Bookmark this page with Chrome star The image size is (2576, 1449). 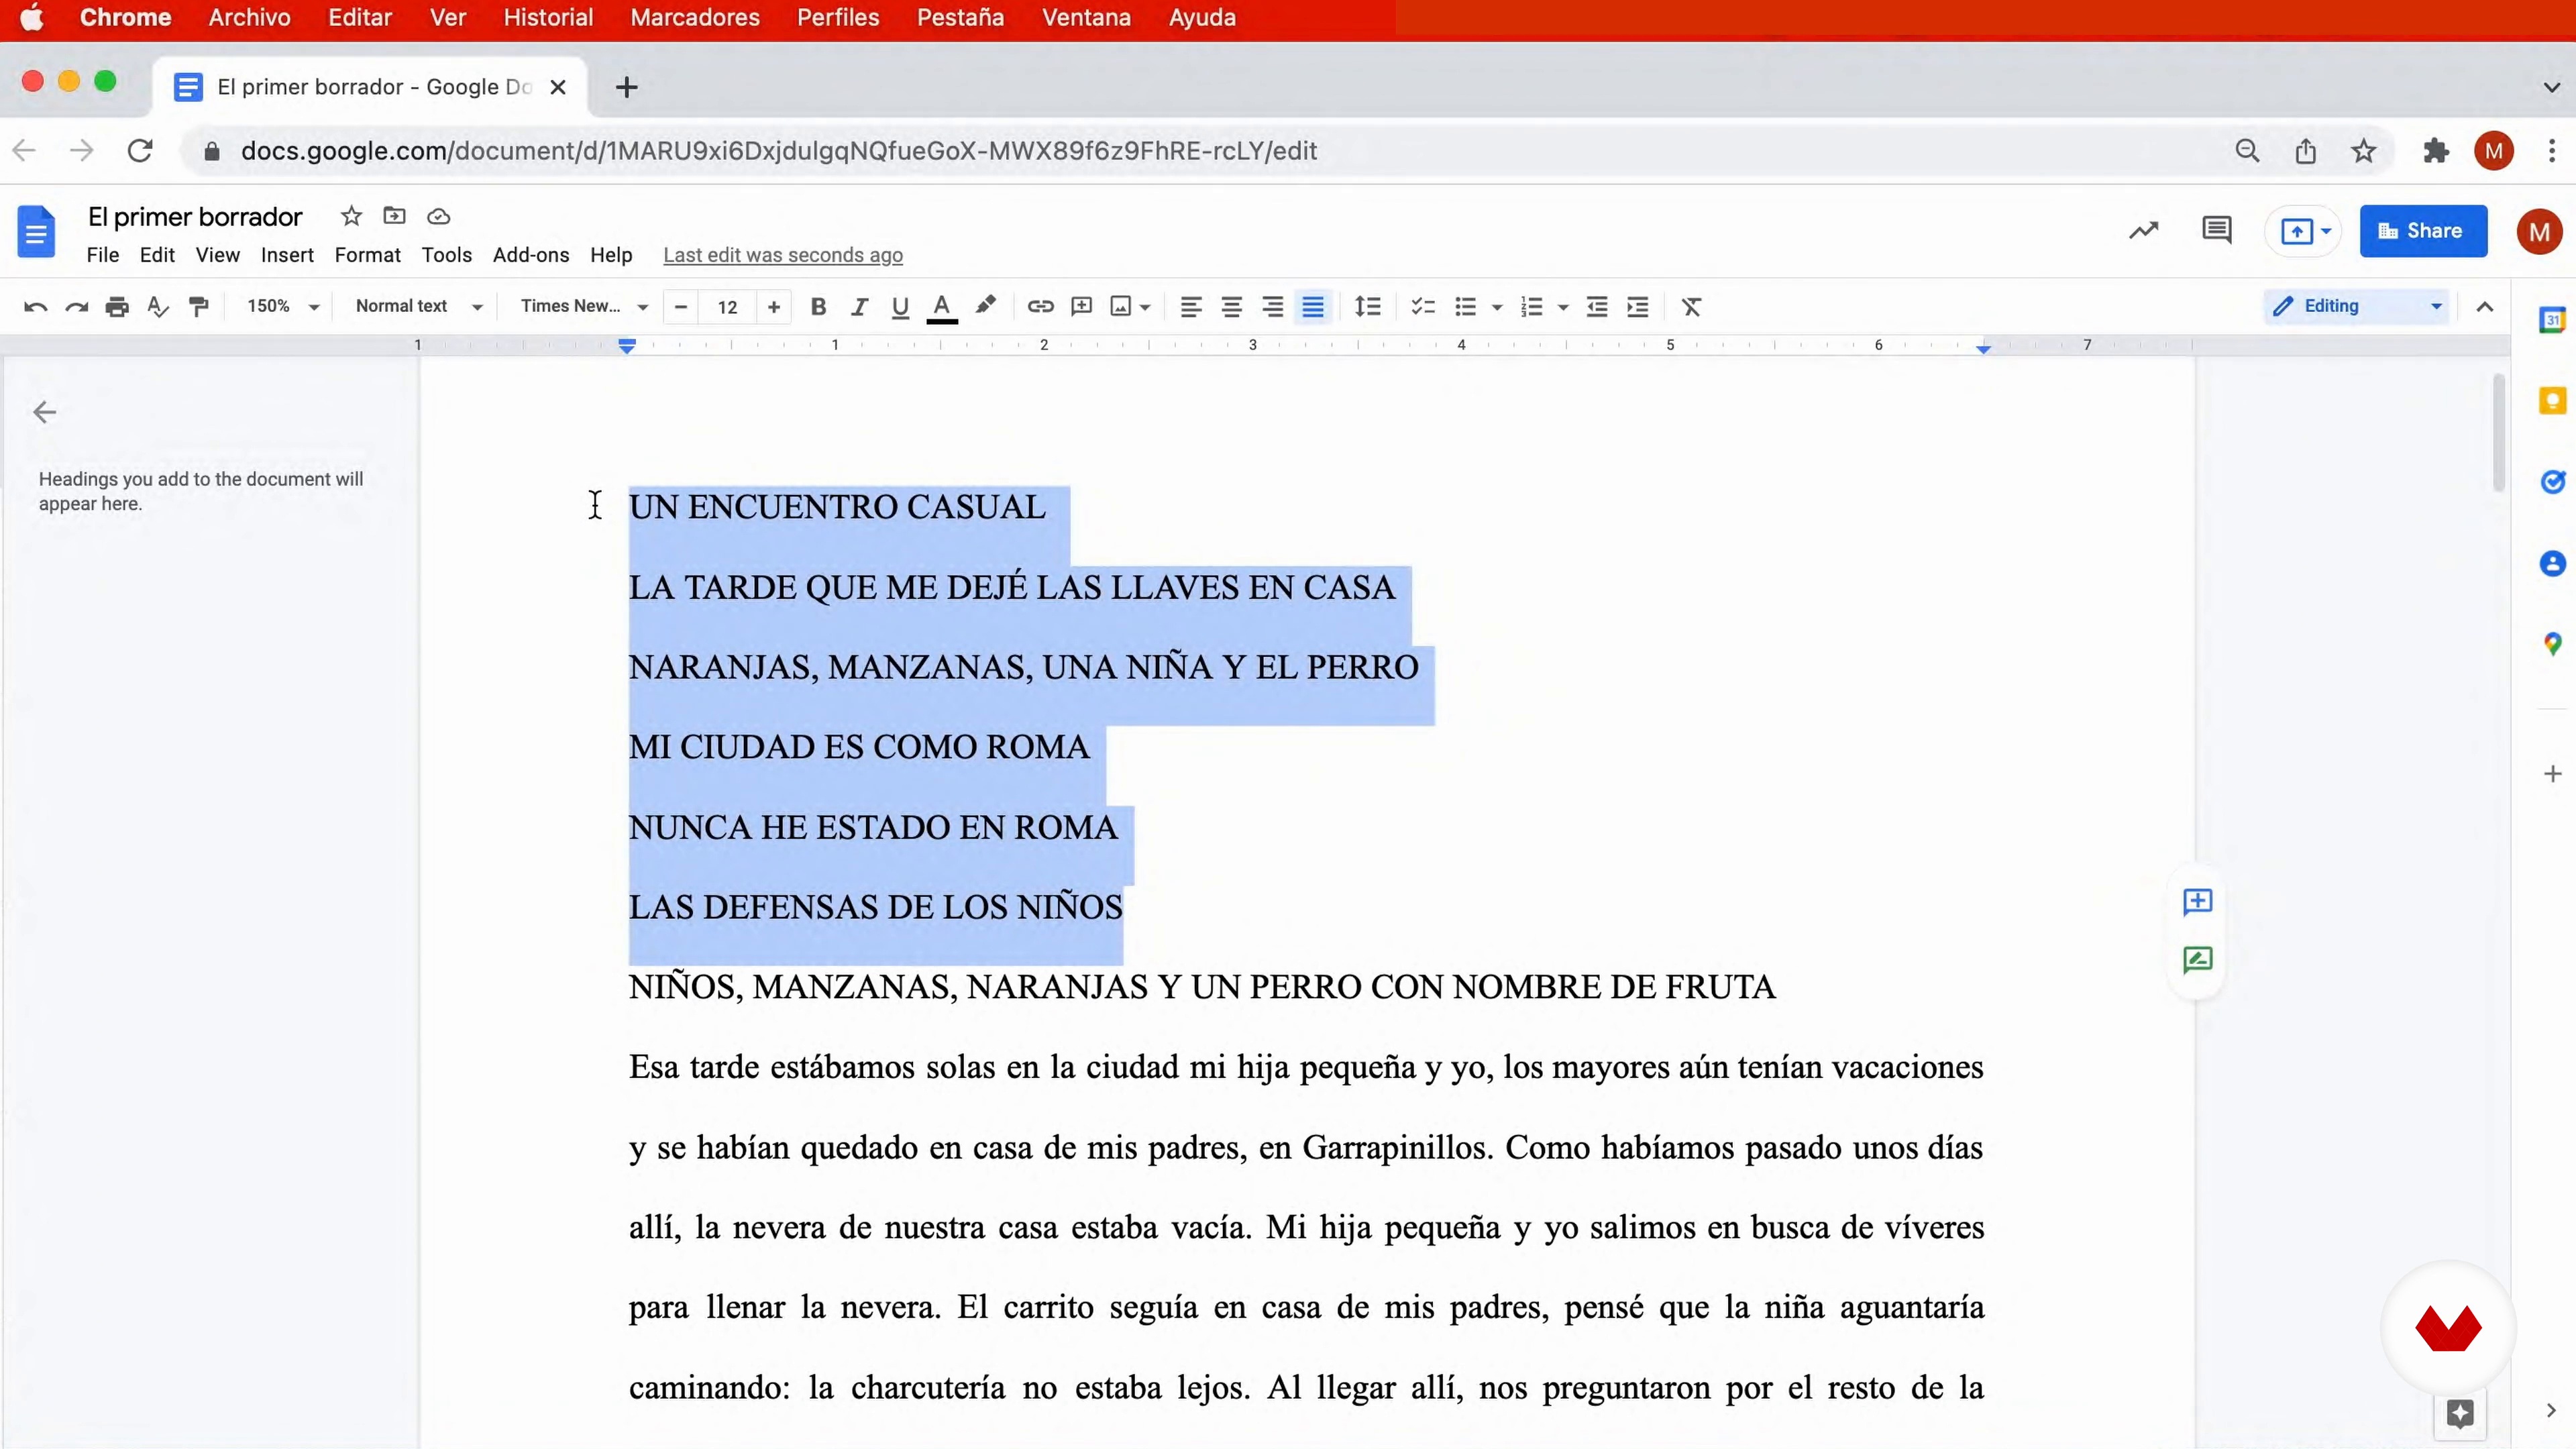pyautogui.click(x=2363, y=151)
